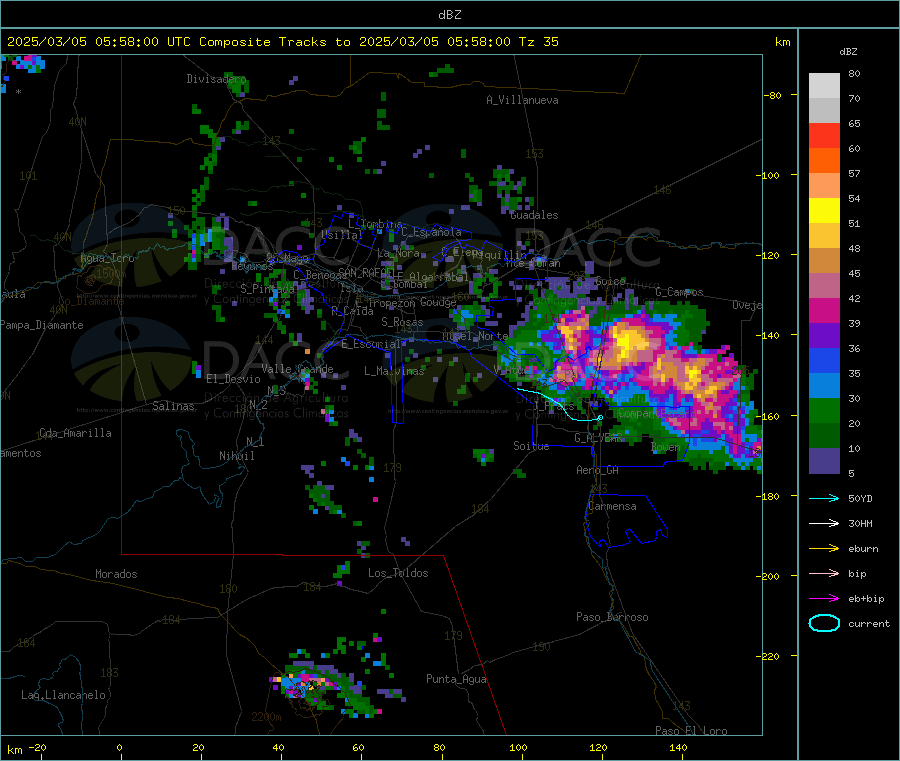Select the dark green 10–20 dBZ swatch
This screenshot has width=900, height=761.
click(824, 436)
